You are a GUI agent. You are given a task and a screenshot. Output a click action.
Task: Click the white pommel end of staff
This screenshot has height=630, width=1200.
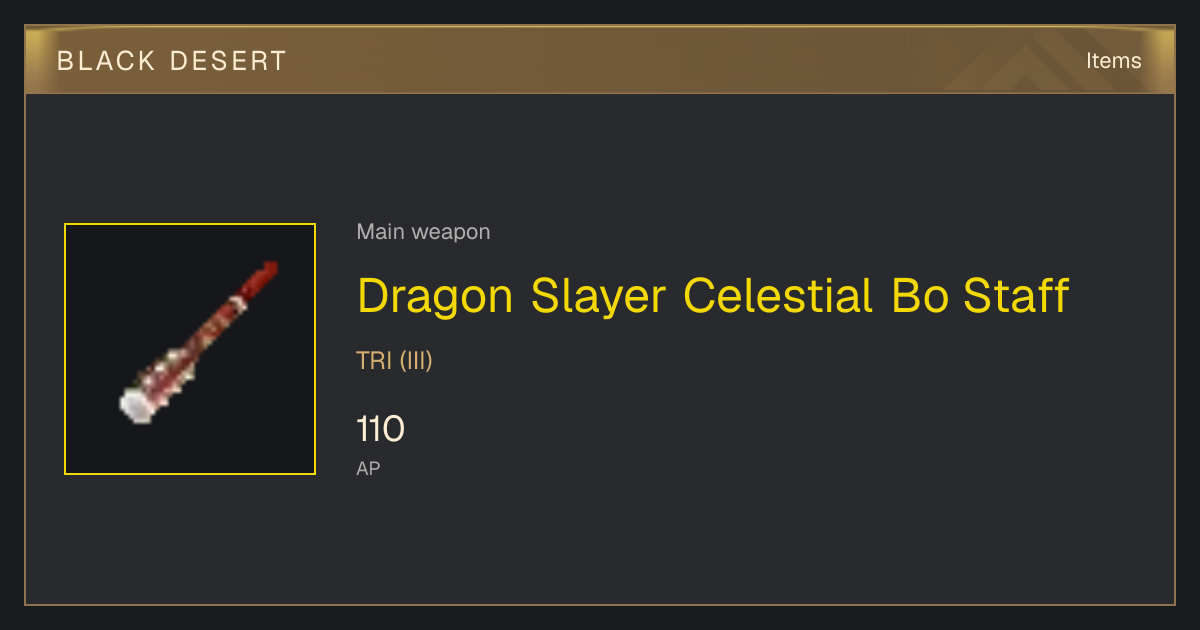[x=137, y=405]
